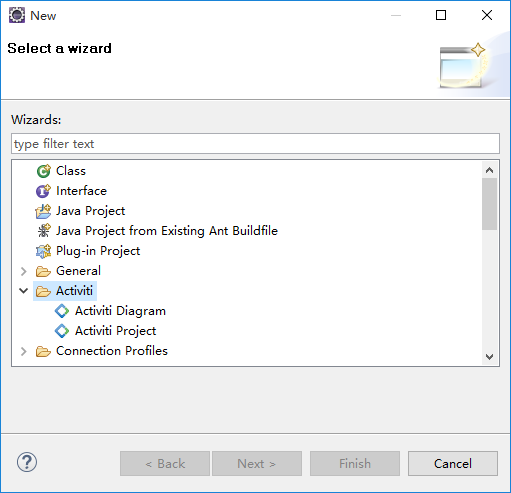Select the green Class wizard icon
The width and height of the screenshot is (511, 493).
coord(43,171)
